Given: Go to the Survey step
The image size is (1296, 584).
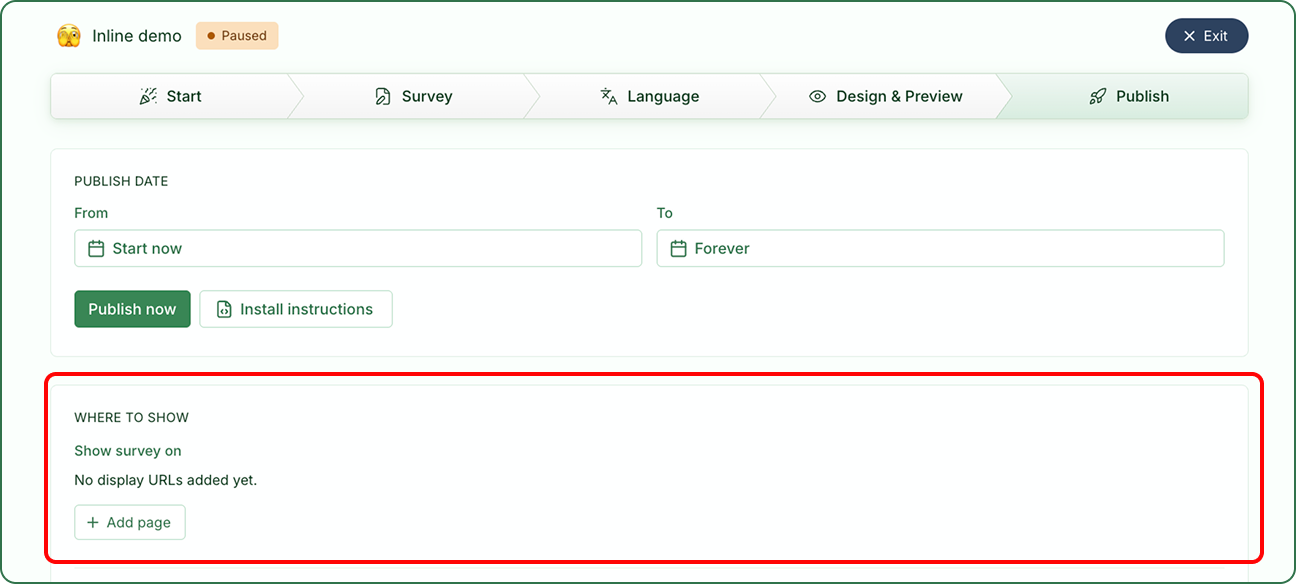Looking at the screenshot, I should 414,96.
